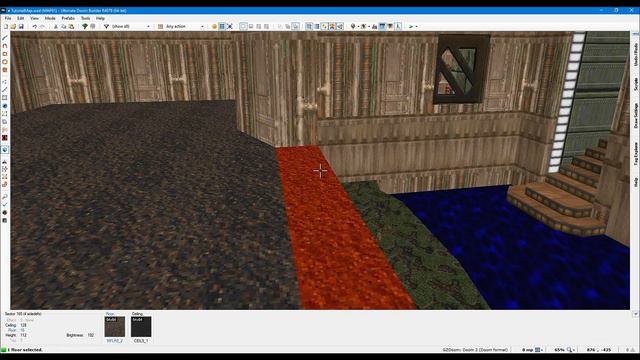The image size is (640, 360).
Task: Click the Open Map folder icon
Action: (x=13, y=27)
